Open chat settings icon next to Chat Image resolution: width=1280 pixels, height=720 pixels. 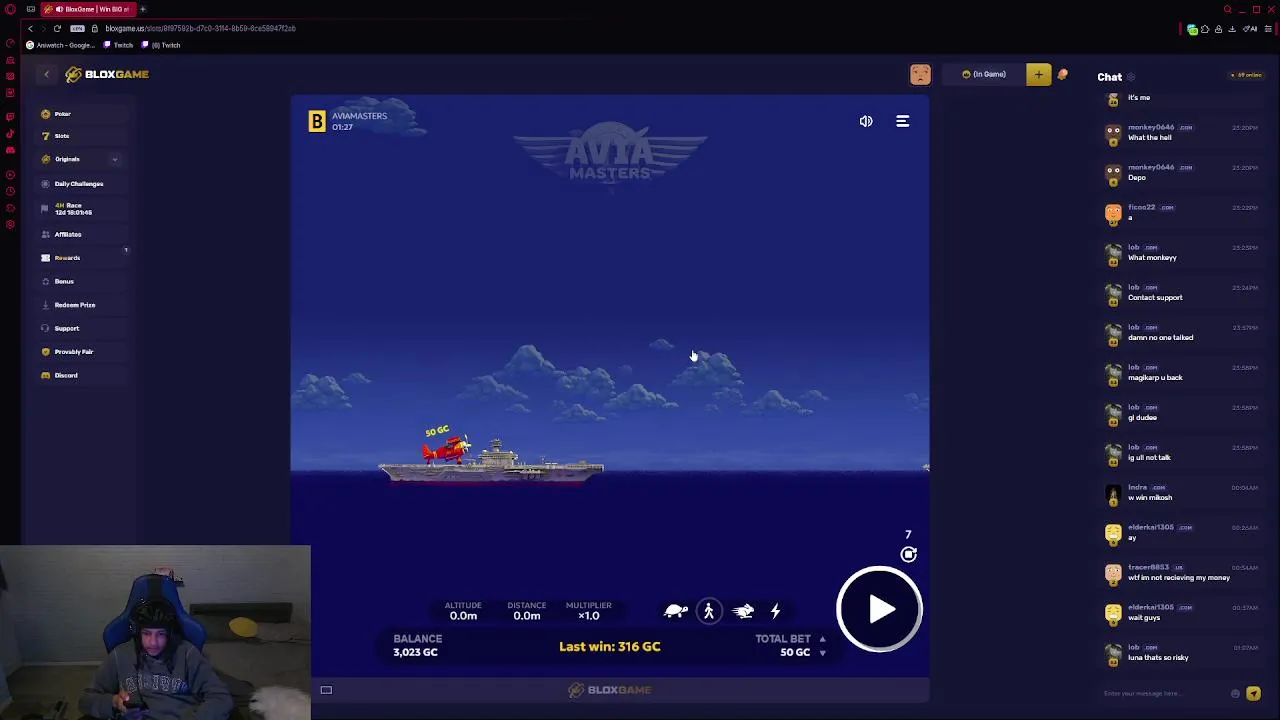[1131, 77]
